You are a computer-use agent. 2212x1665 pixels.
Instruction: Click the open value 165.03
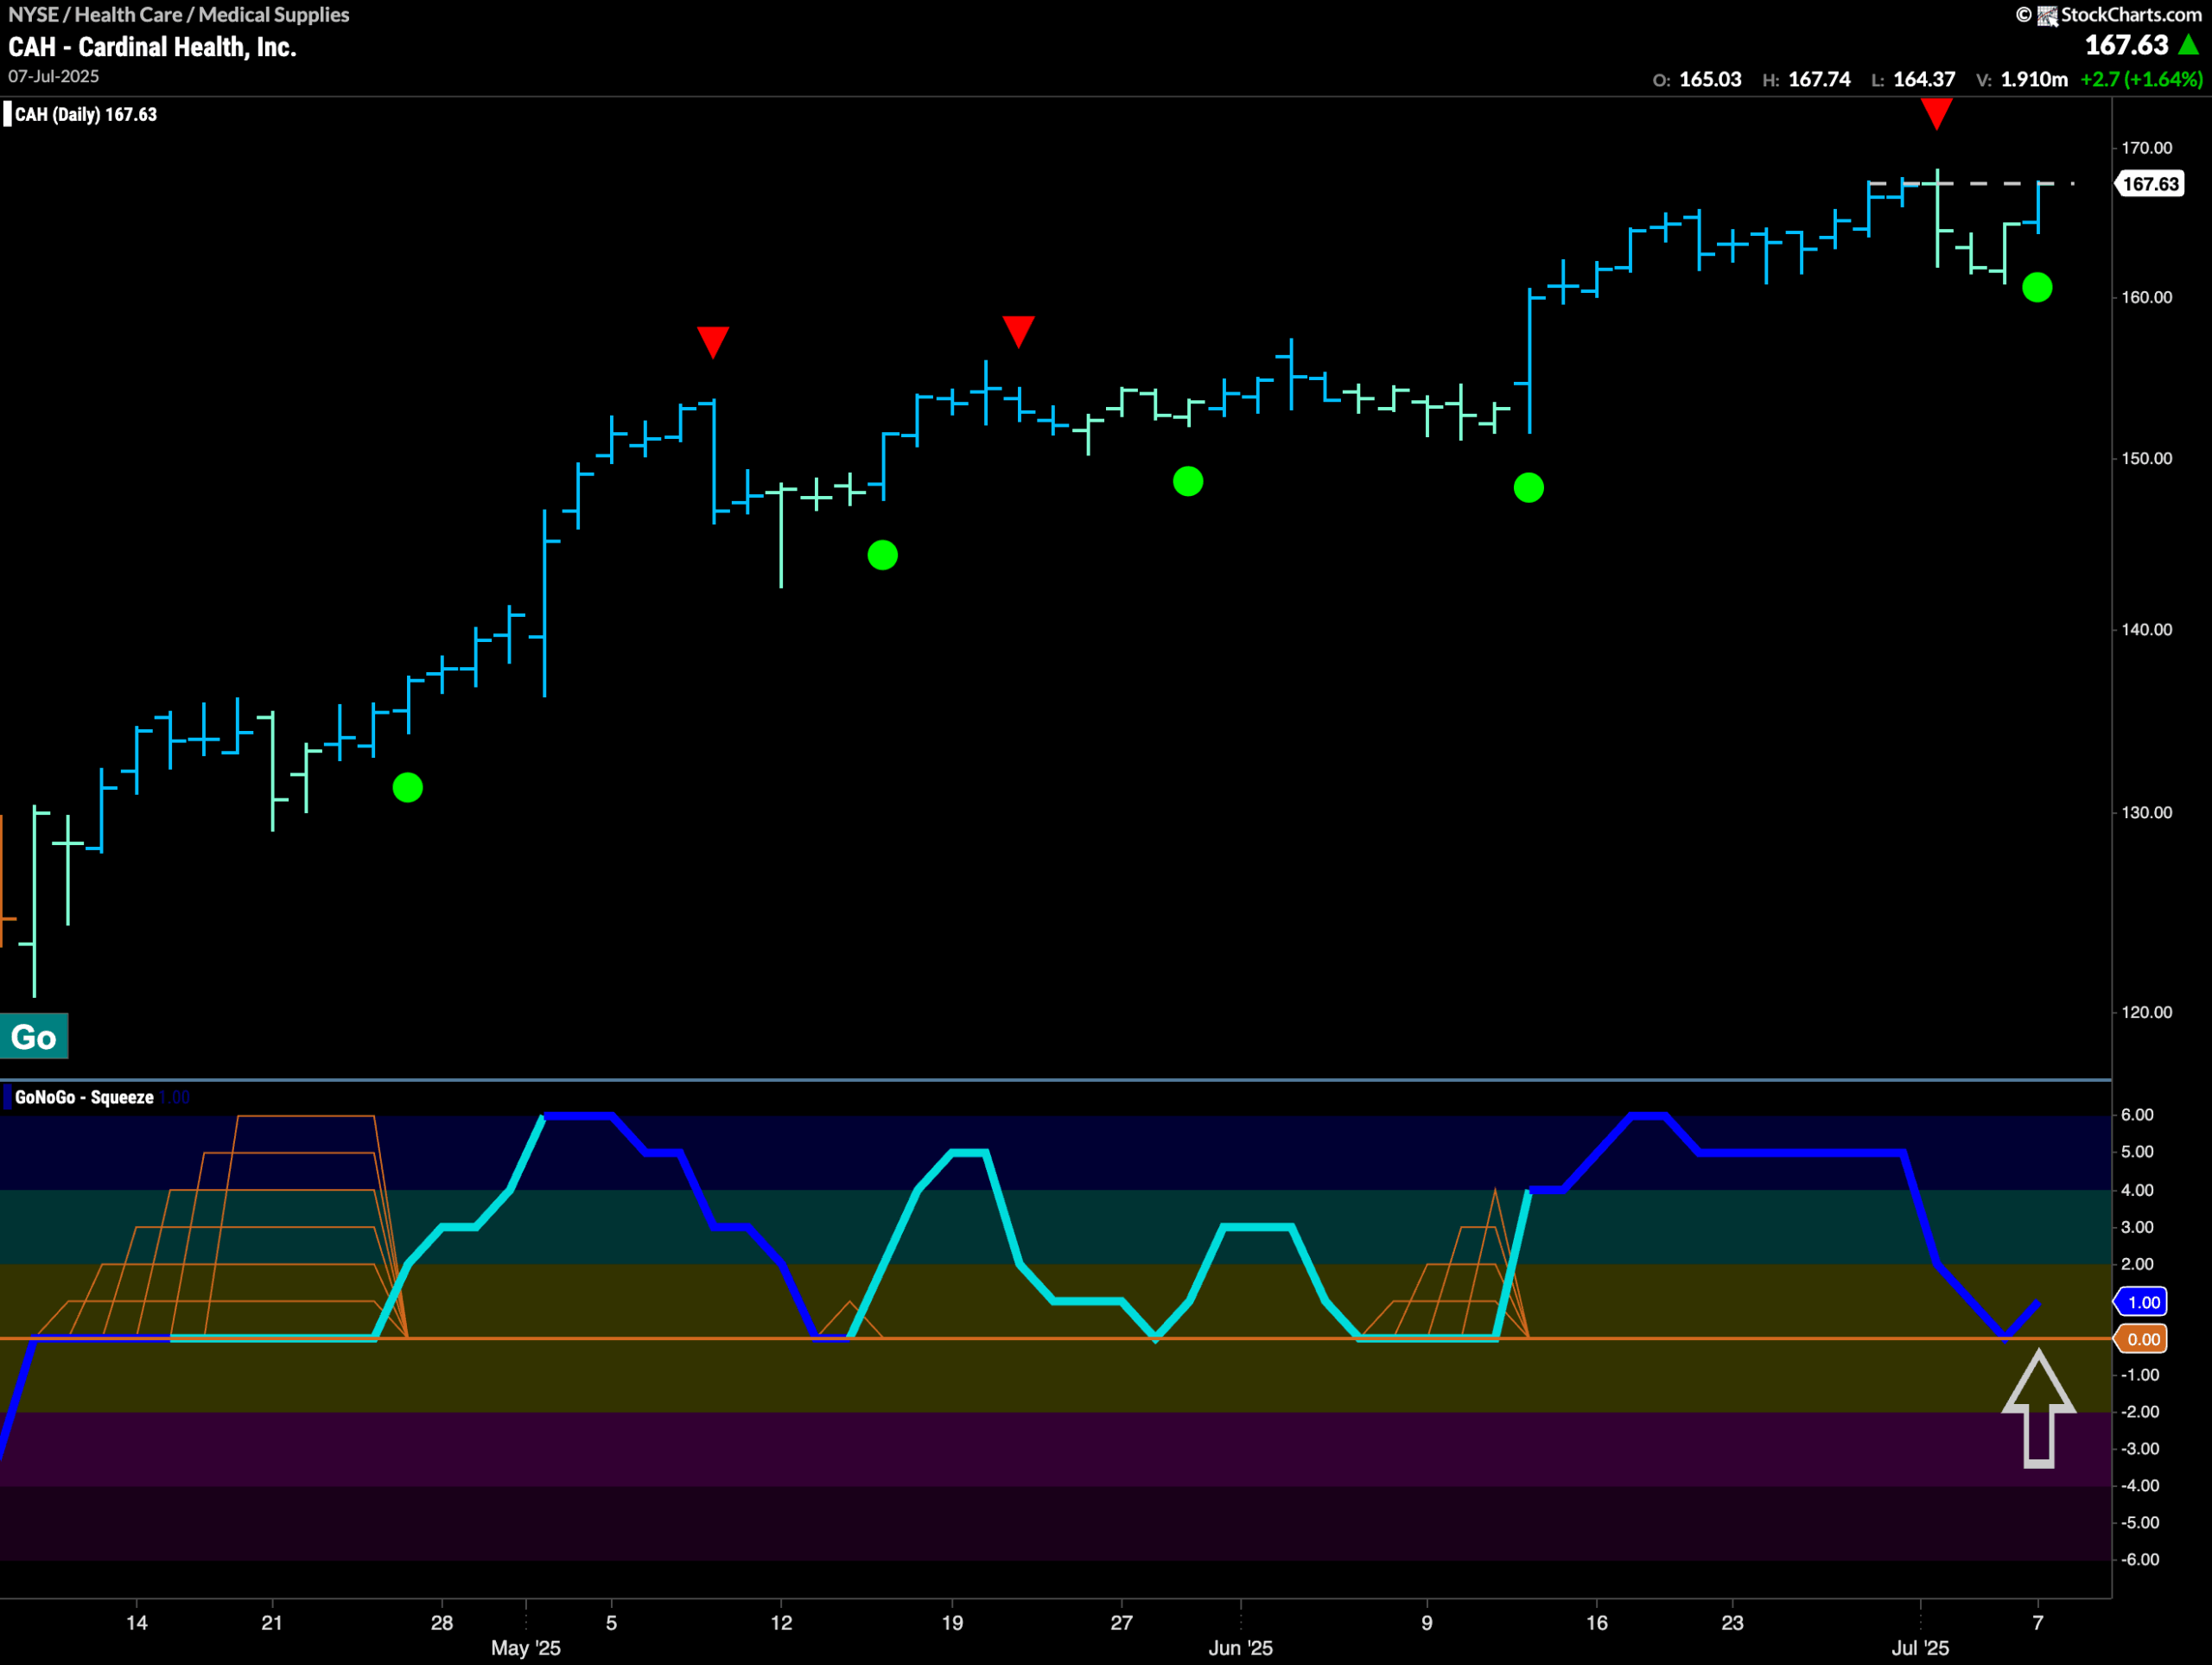point(1710,79)
